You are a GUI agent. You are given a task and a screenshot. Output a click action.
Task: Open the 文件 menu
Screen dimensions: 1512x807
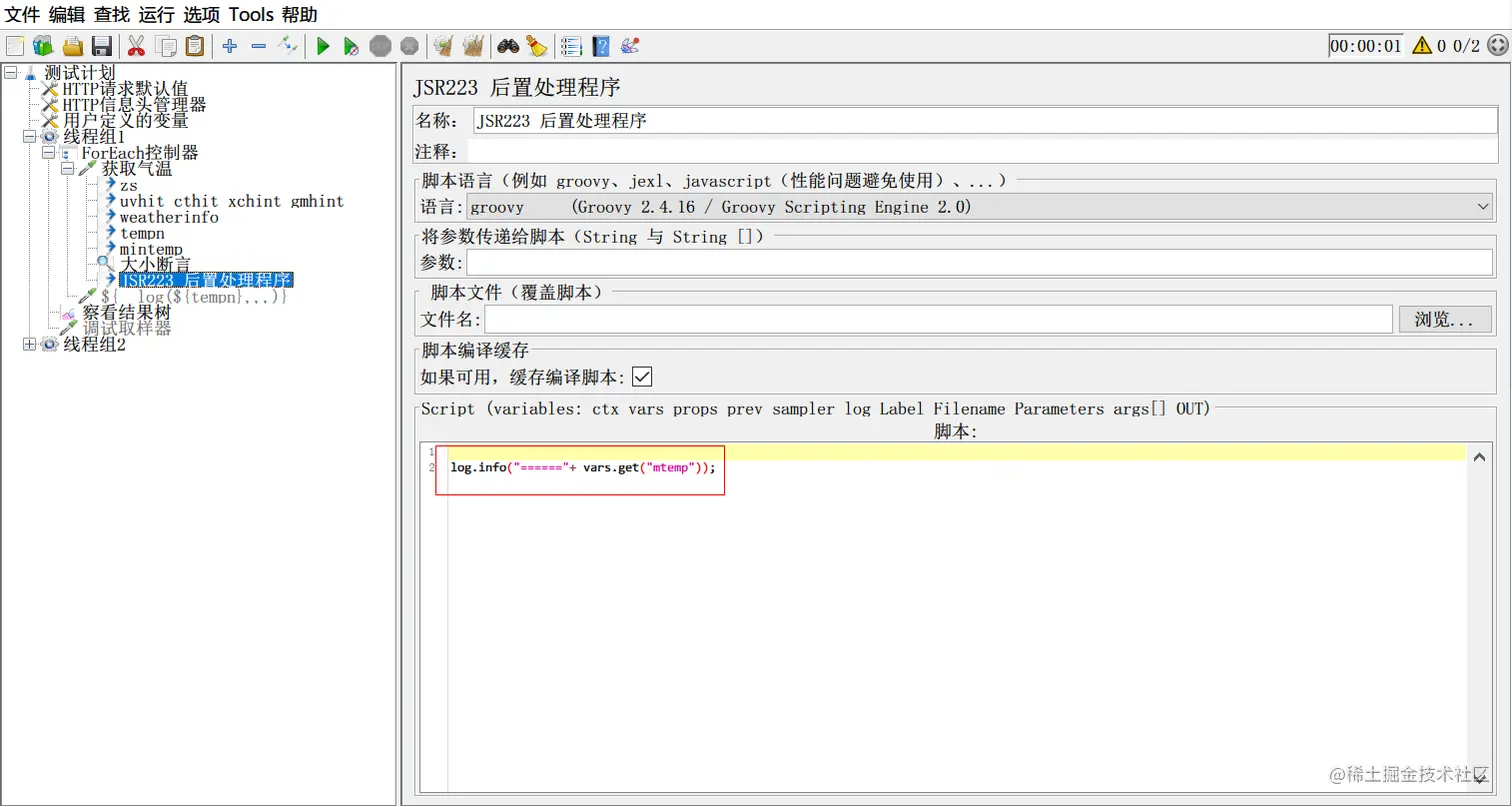pos(21,14)
